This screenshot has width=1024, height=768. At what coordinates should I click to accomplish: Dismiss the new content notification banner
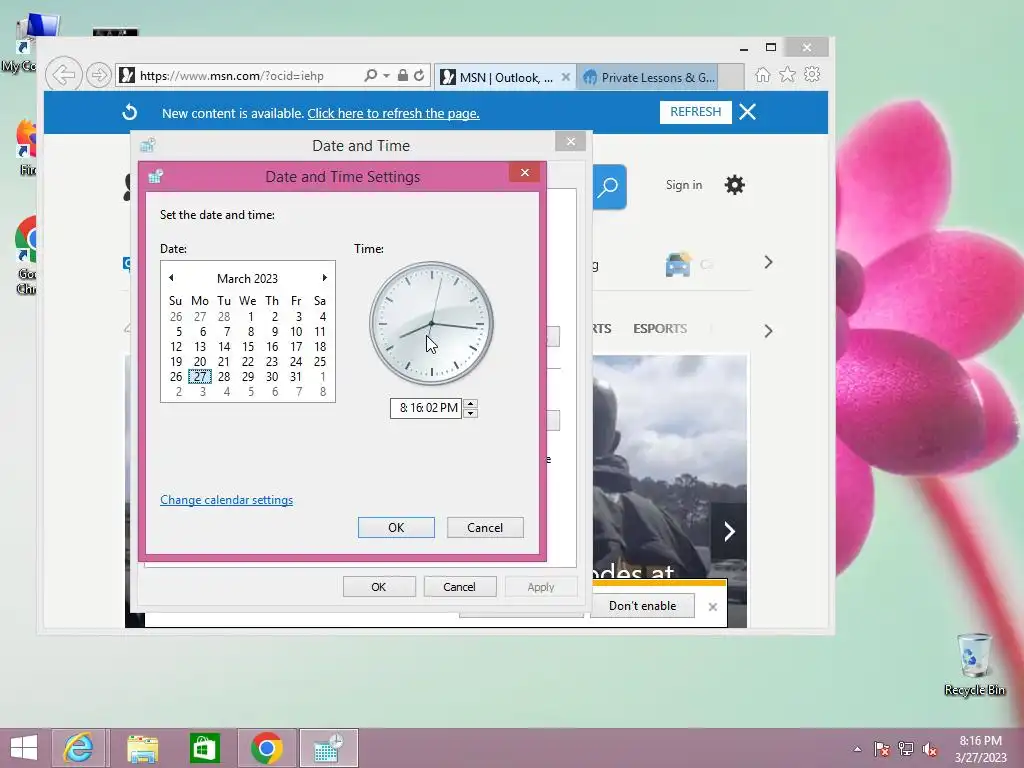pyautogui.click(x=748, y=112)
